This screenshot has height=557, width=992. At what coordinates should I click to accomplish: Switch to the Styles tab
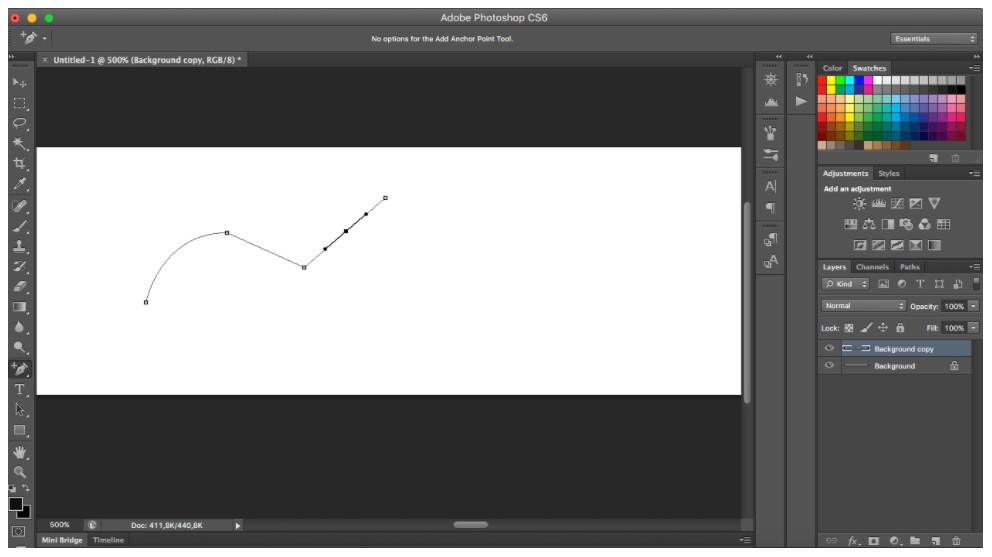click(x=888, y=173)
